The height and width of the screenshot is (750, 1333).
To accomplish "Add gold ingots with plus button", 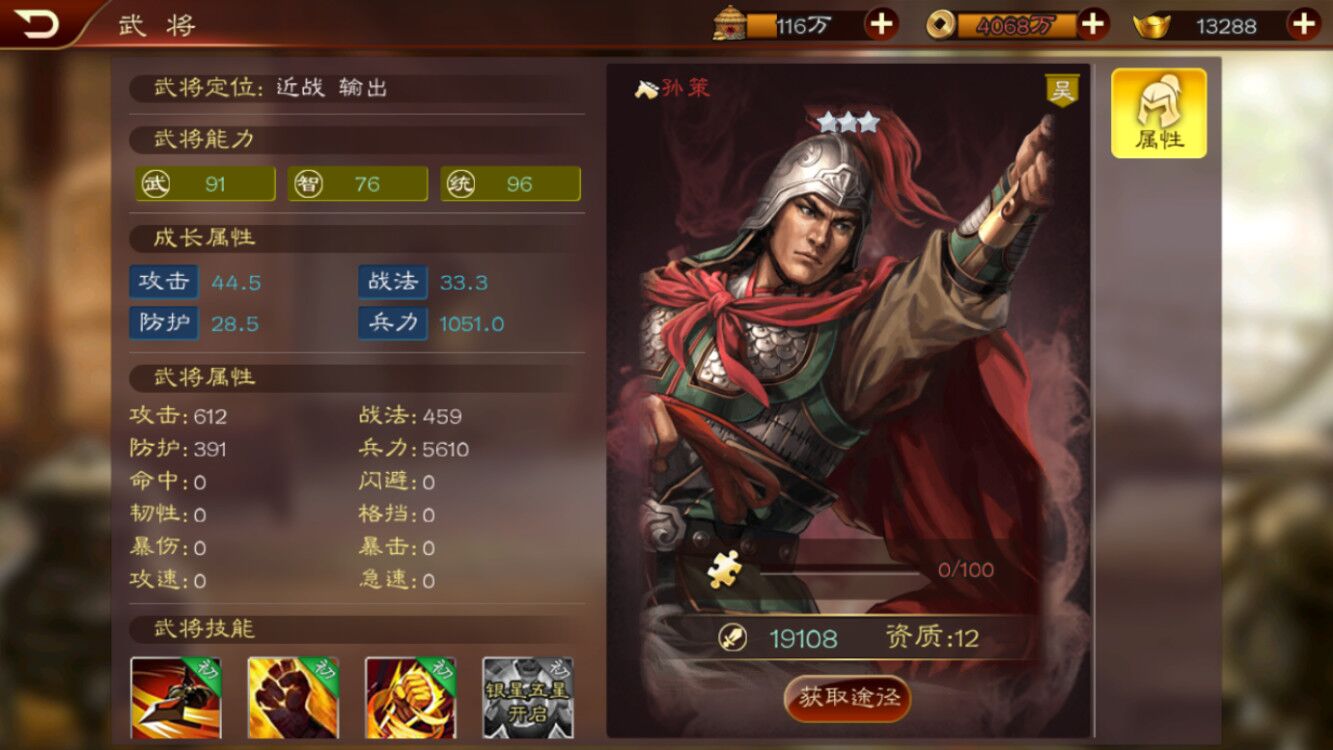I will pos(1303,23).
